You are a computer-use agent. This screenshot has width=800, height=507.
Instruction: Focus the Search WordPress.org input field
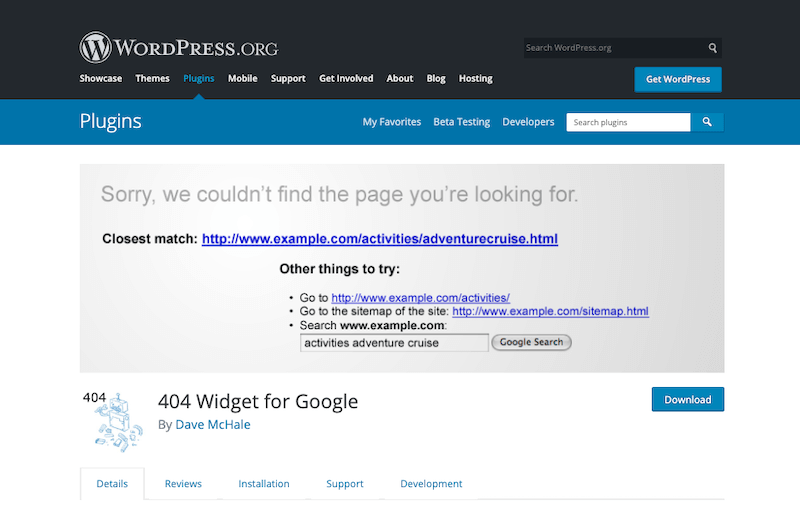[x=612, y=48]
